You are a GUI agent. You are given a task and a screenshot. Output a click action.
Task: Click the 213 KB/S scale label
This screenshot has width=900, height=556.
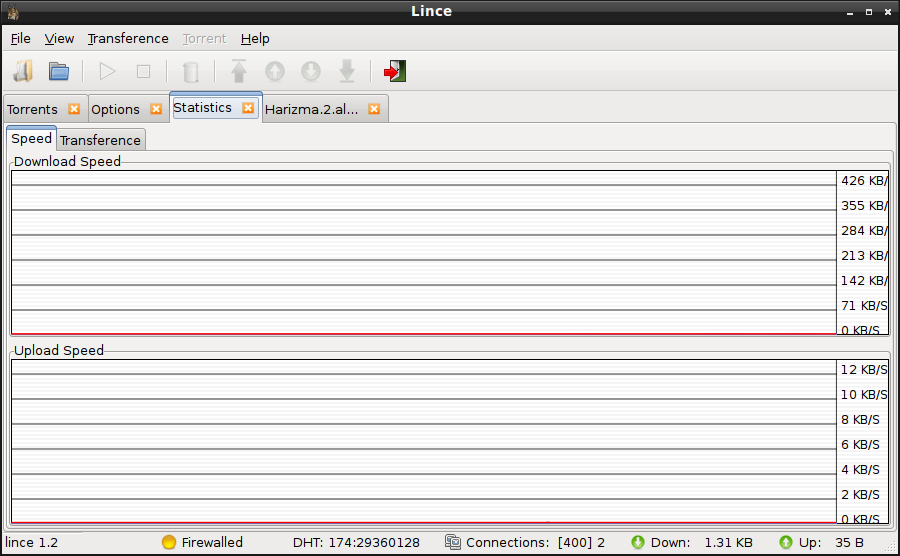[x=863, y=255]
